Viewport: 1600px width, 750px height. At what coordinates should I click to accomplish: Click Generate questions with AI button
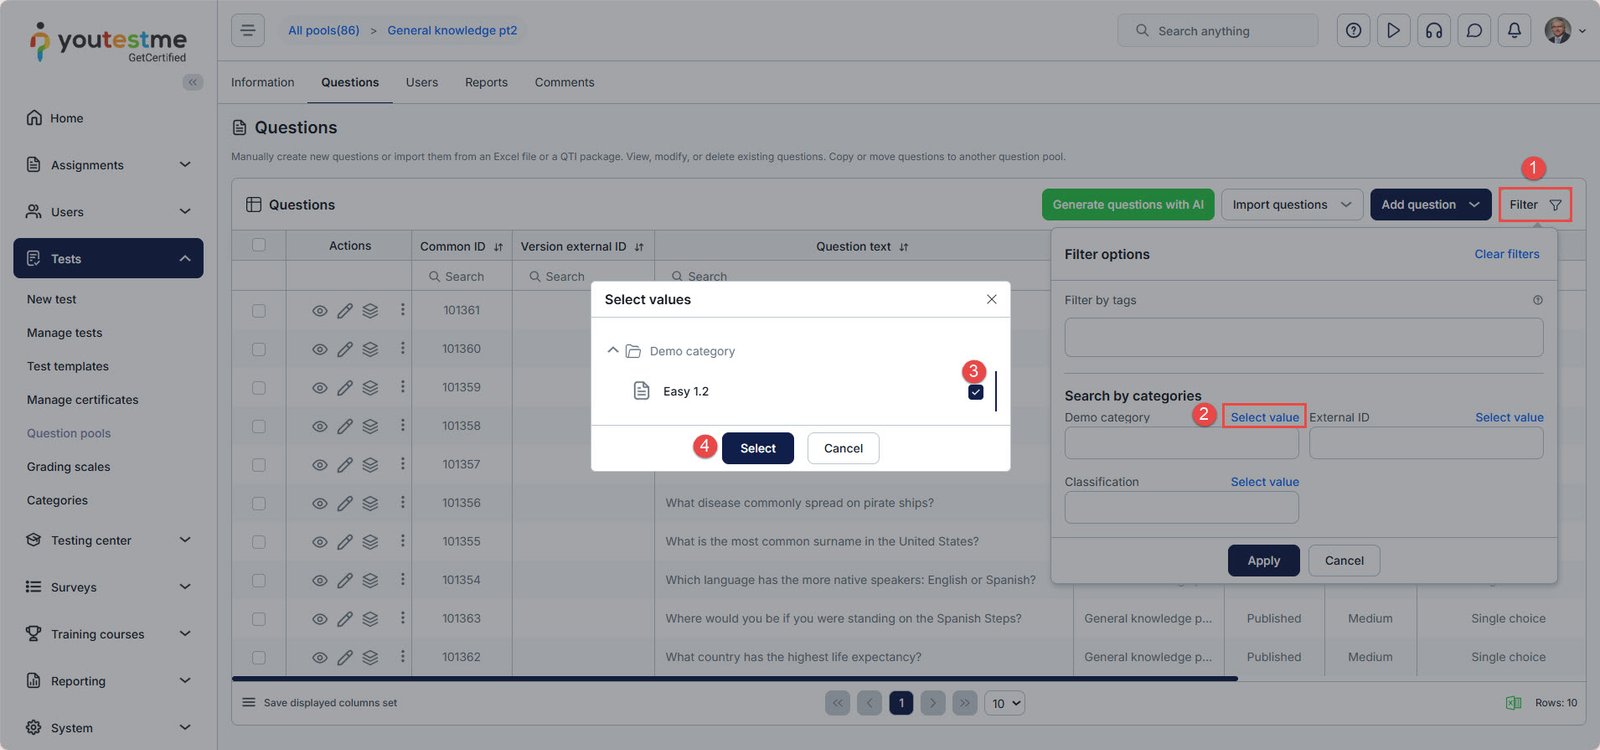coord(1128,205)
